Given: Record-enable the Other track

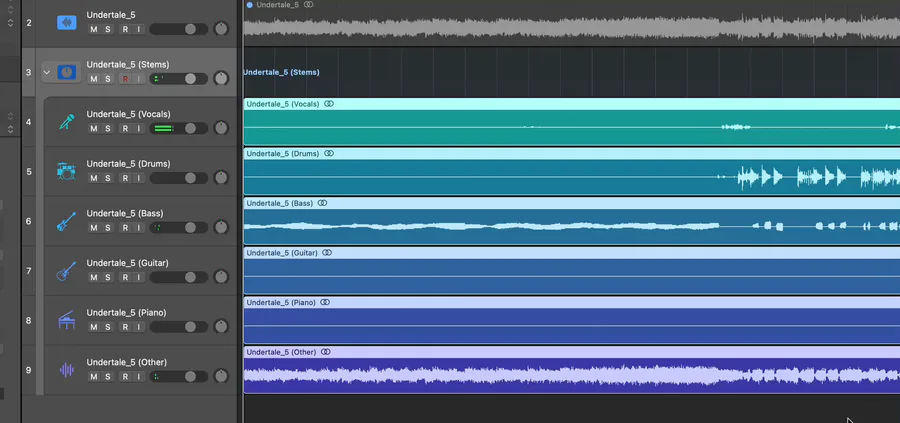Looking at the screenshot, I should 125,377.
